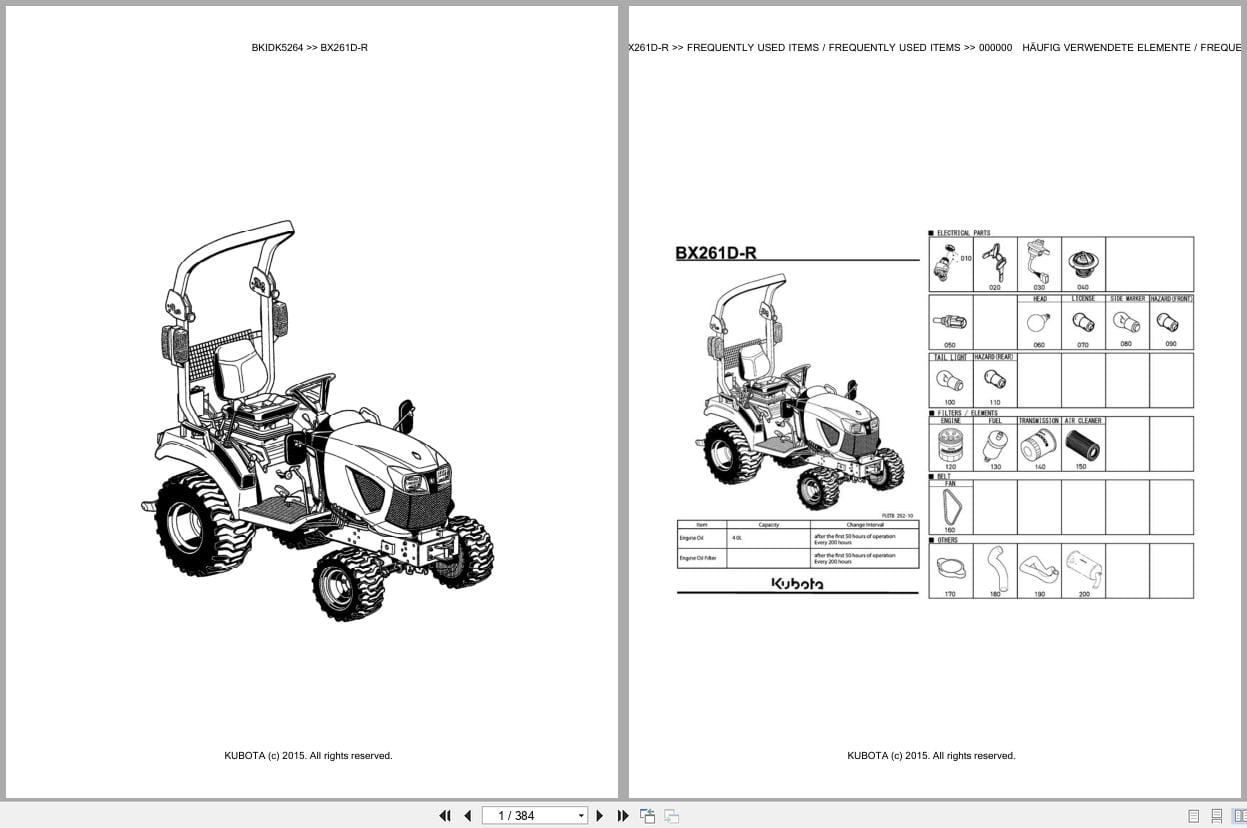Go to the previous page
The image size is (1247, 828).
[x=467, y=815]
